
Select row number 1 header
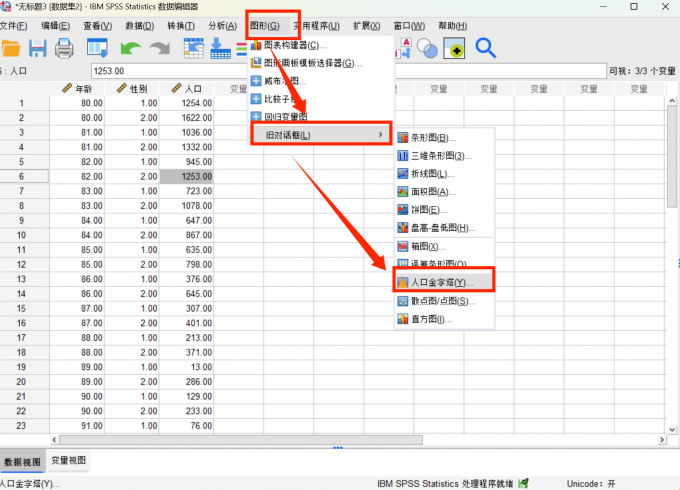click(x=22, y=103)
